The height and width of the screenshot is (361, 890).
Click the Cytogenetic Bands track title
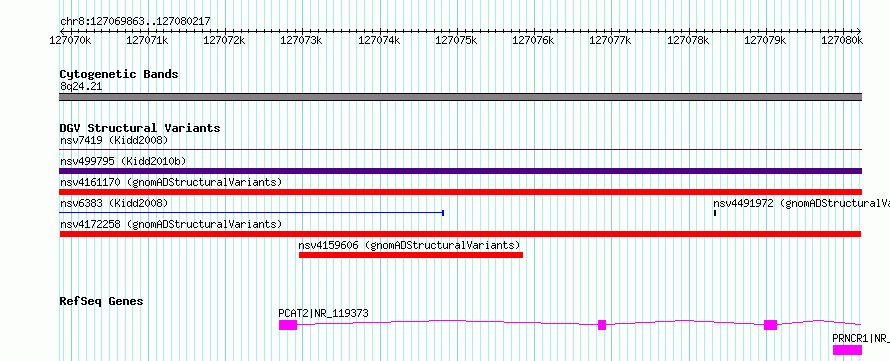[119, 74]
